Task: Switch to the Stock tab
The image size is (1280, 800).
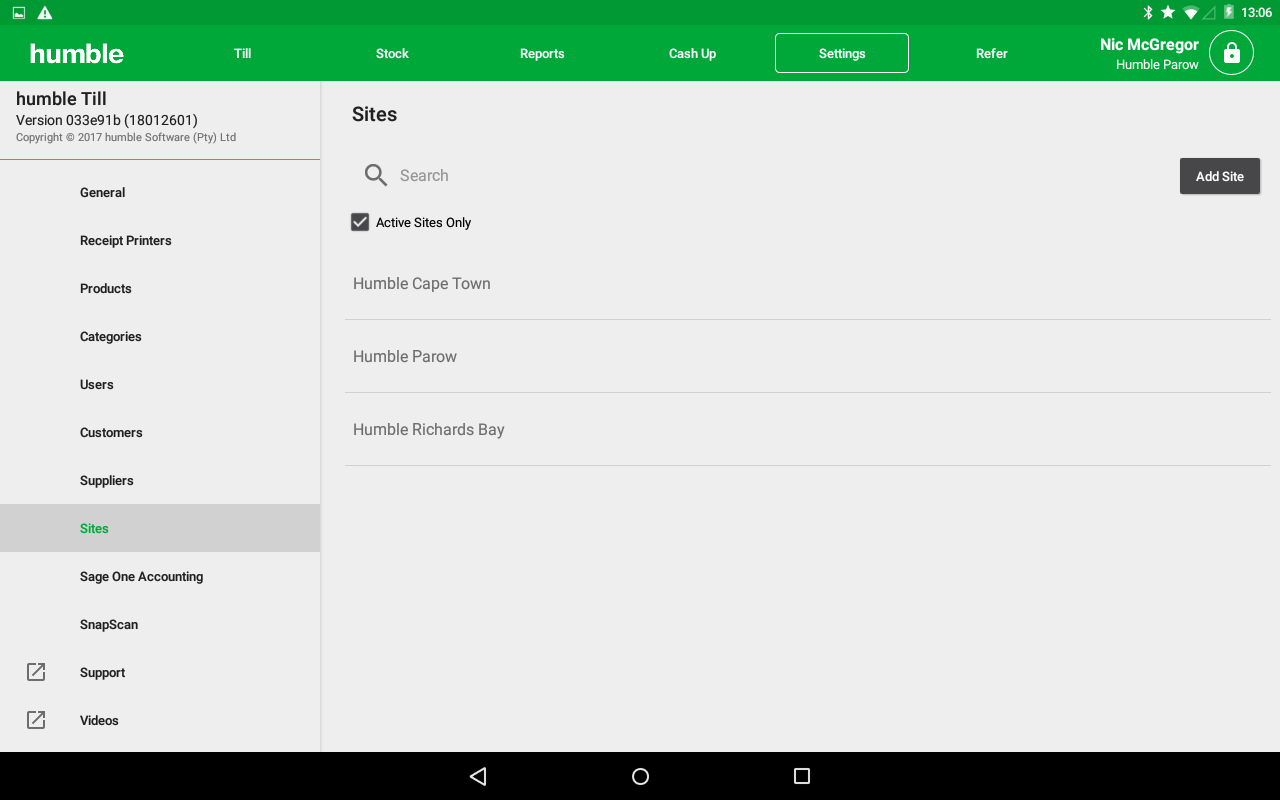Action: pos(392,53)
